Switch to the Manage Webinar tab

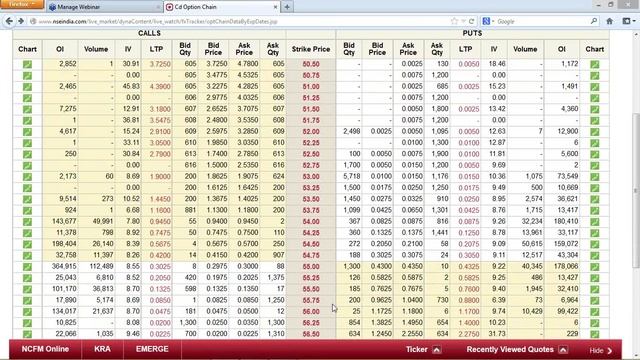[x=104, y=7]
